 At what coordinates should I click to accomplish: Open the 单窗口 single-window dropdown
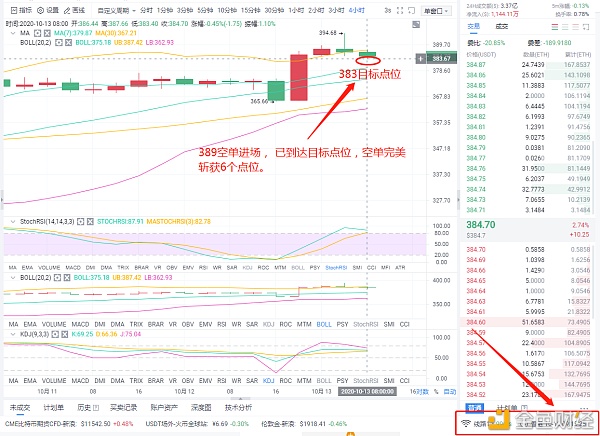436,11
